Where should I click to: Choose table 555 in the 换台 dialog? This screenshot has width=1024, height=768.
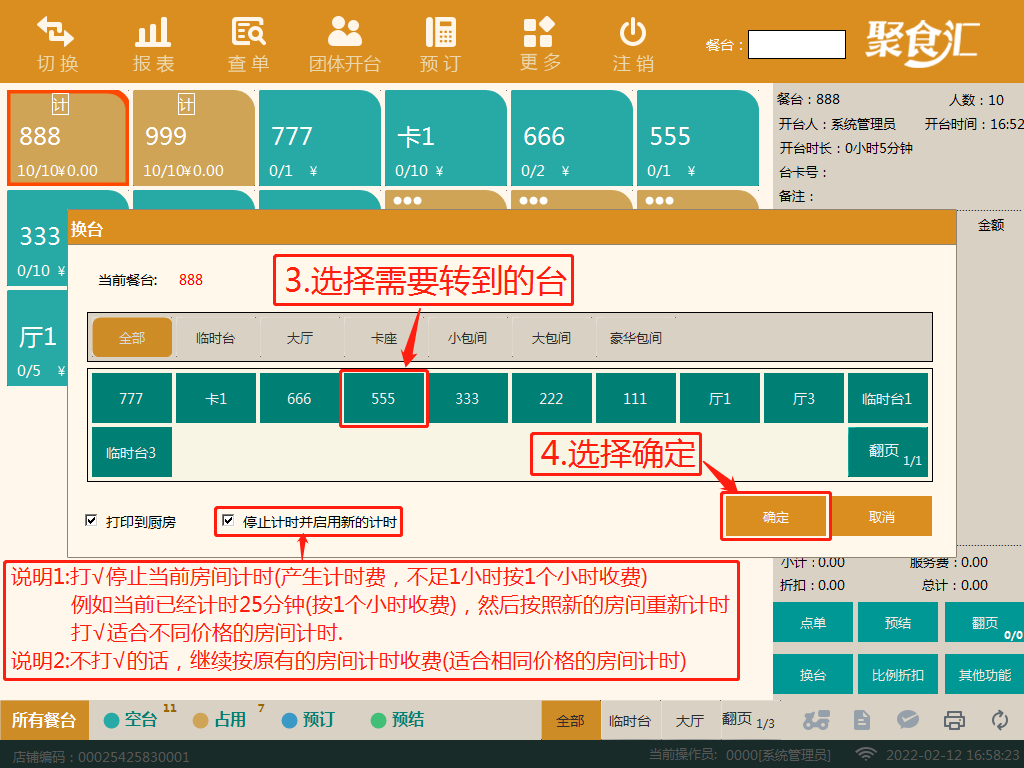pos(383,398)
